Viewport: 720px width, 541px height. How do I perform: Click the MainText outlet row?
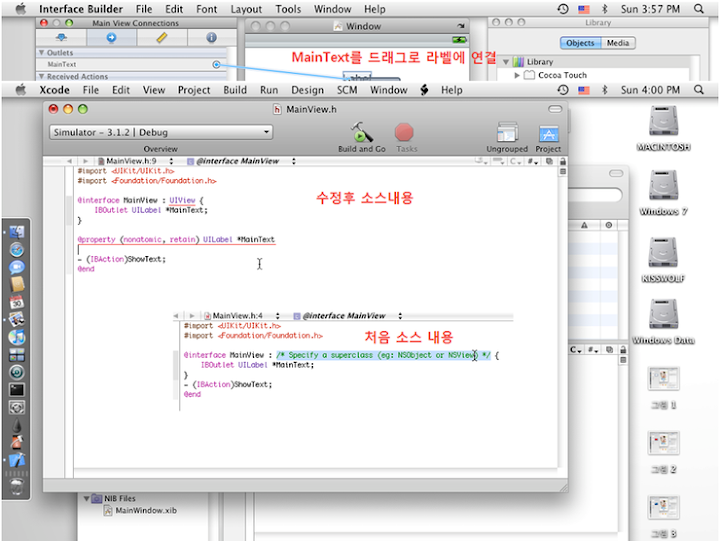click(132, 65)
